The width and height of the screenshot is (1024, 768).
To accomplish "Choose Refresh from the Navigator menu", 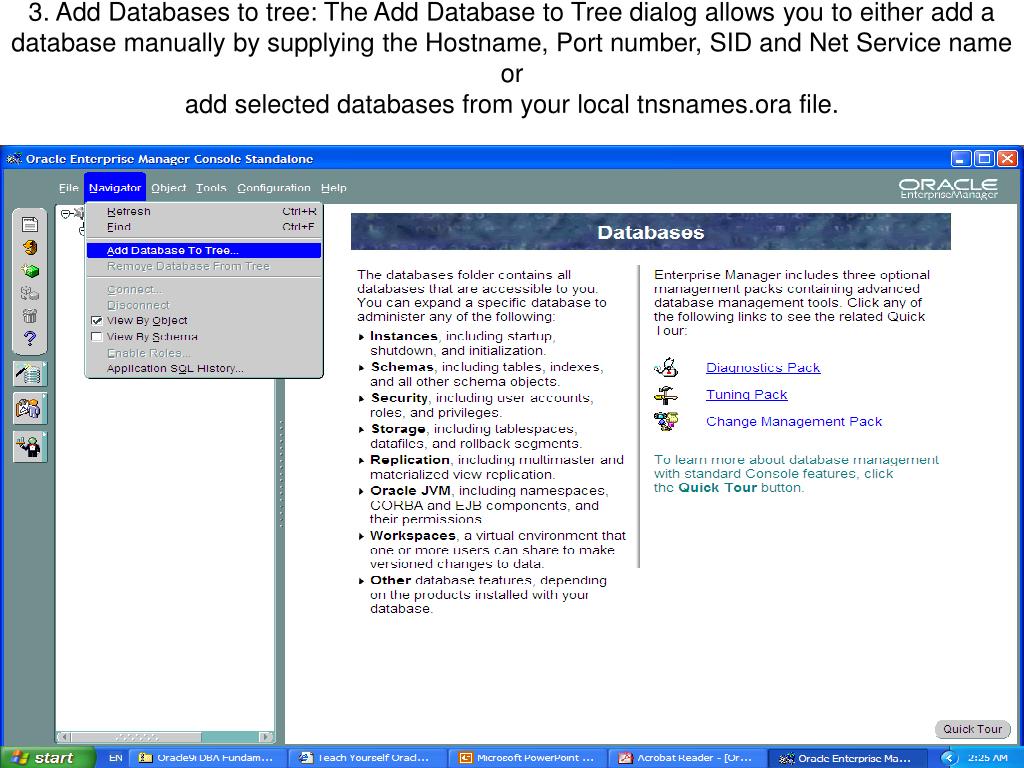I will pos(204,212).
